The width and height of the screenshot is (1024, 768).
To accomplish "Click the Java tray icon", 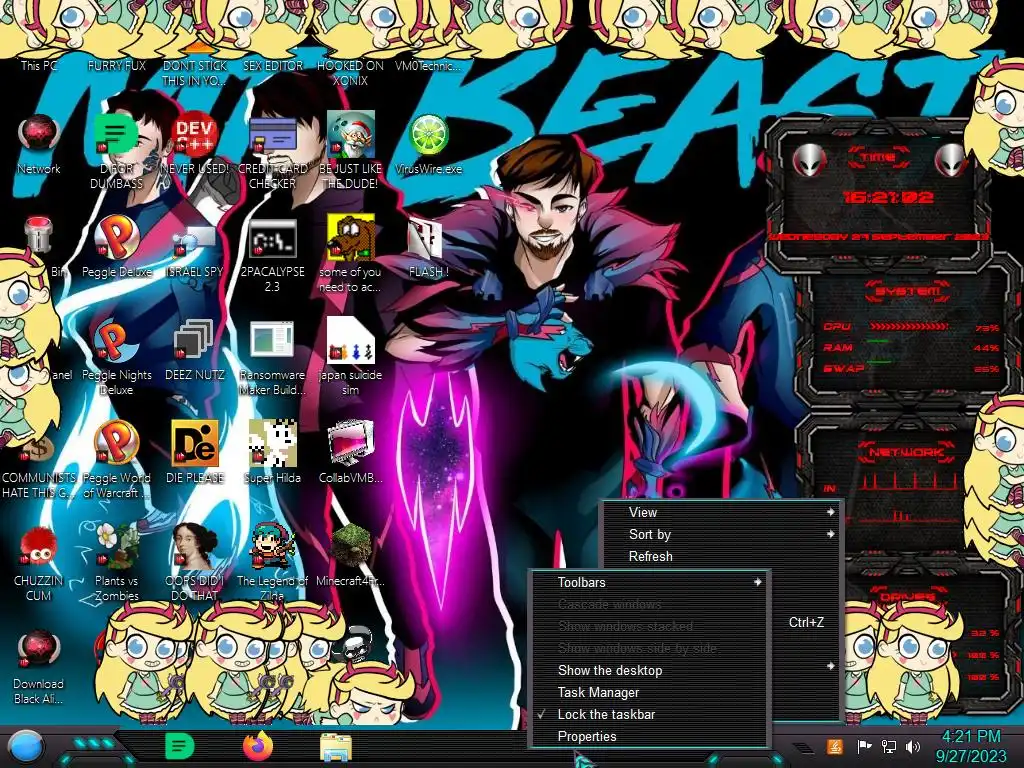I will [835, 747].
